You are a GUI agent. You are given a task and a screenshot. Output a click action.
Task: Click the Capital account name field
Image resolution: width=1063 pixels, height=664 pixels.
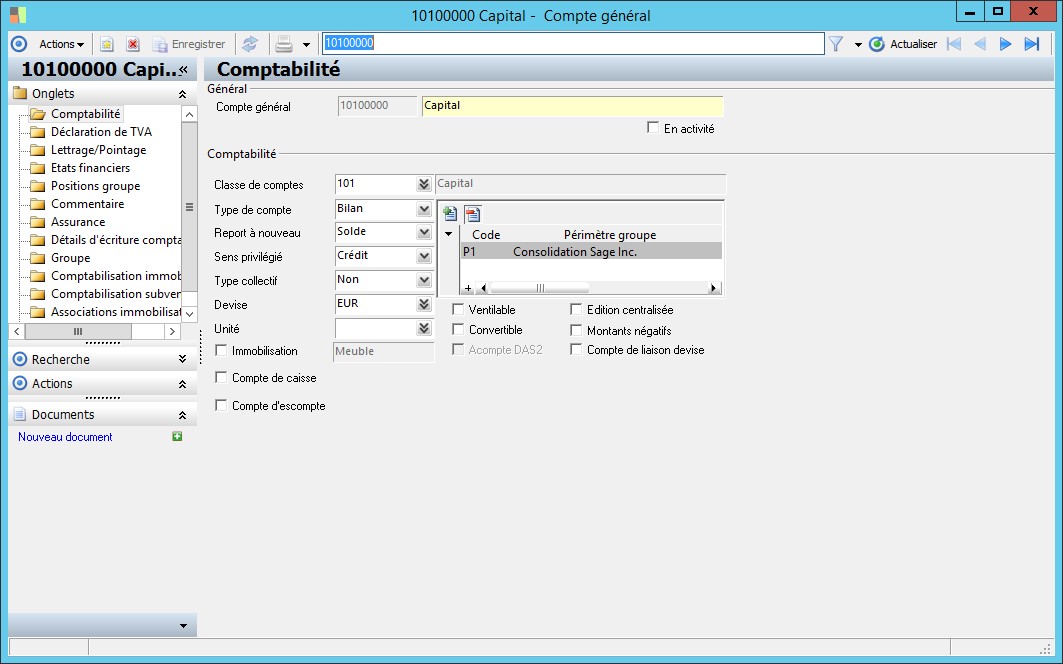coord(572,106)
